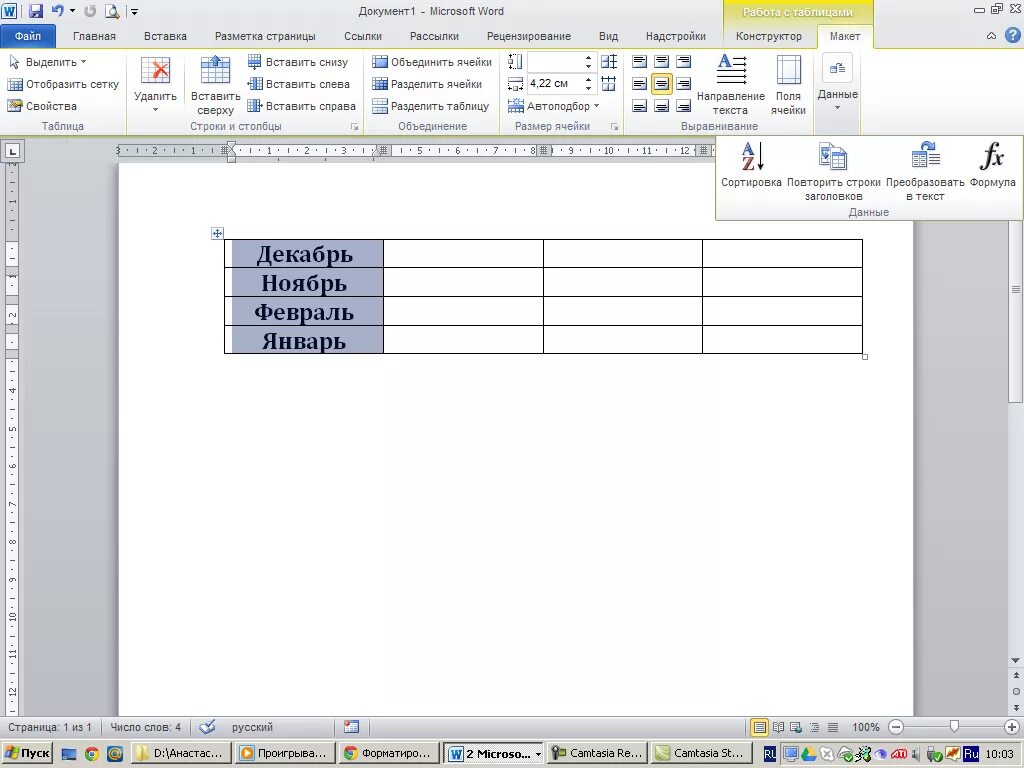The image size is (1024, 768).
Task: Open the Пуск (Start) menu
Action: pyautogui.click(x=27, y=753)
